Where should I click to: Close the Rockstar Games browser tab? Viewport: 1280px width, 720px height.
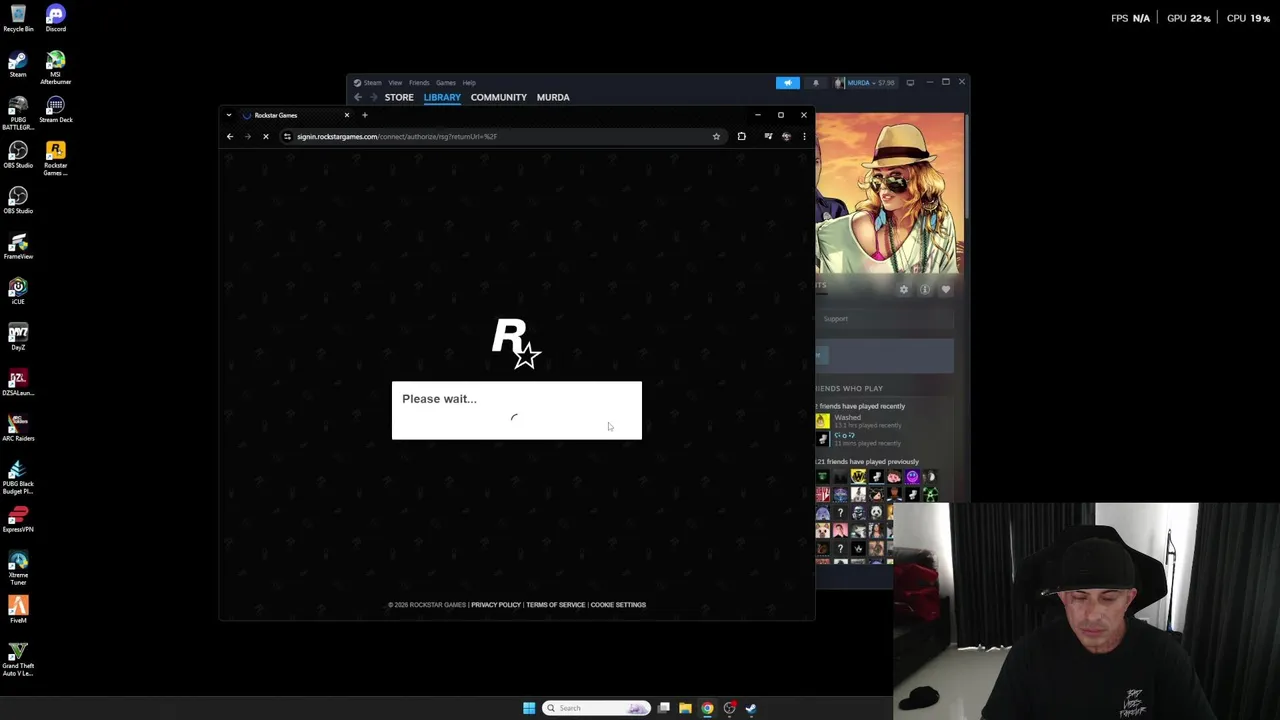point(347,115)
